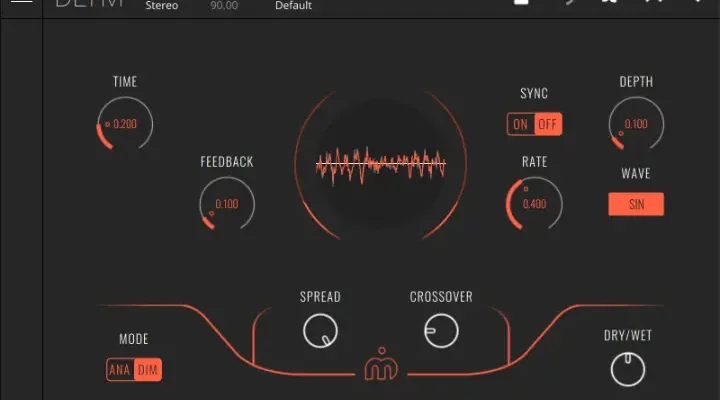Viewport: 720px width, 400px height.
Task: Click the SPREAD knob
Action: (320, 330)
